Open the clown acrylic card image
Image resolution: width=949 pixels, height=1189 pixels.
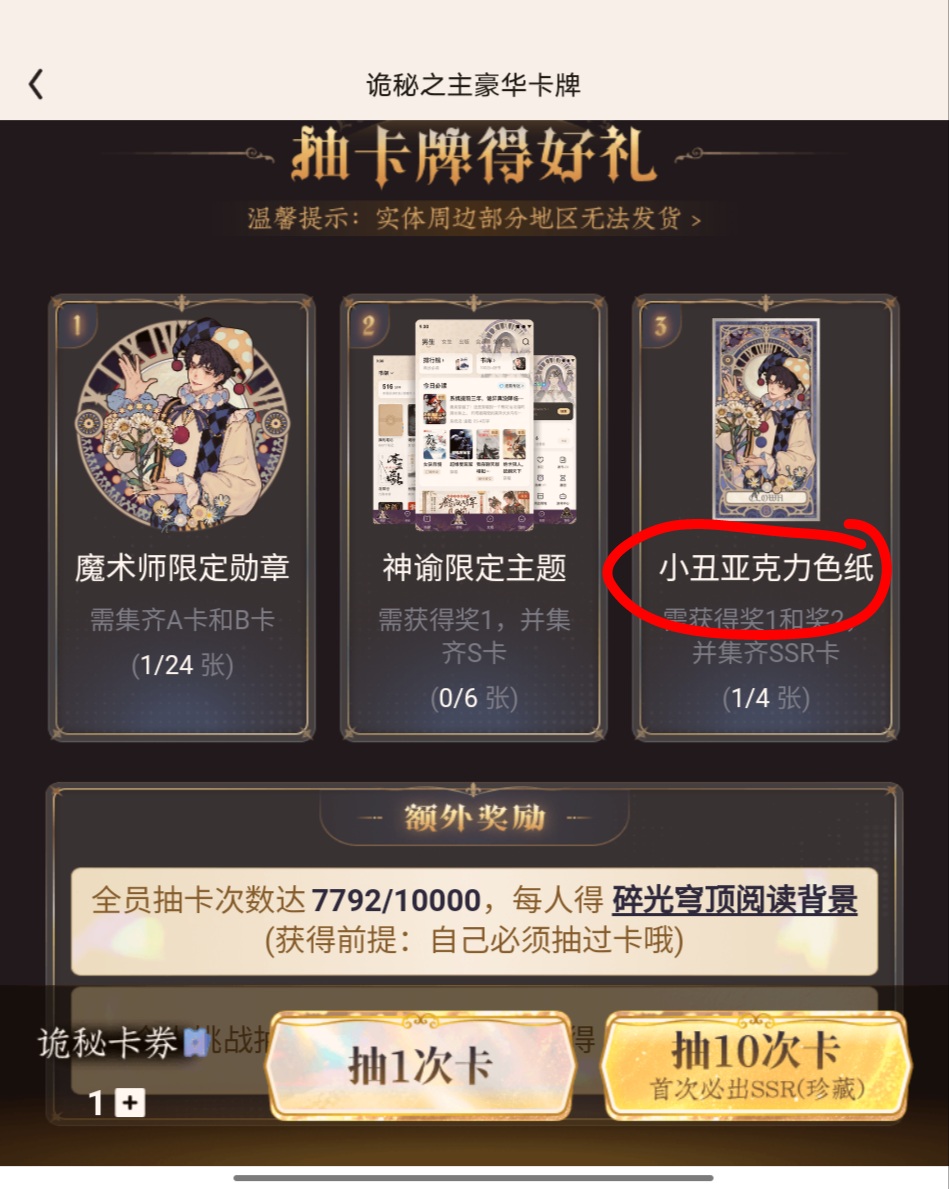coord(766,419)
